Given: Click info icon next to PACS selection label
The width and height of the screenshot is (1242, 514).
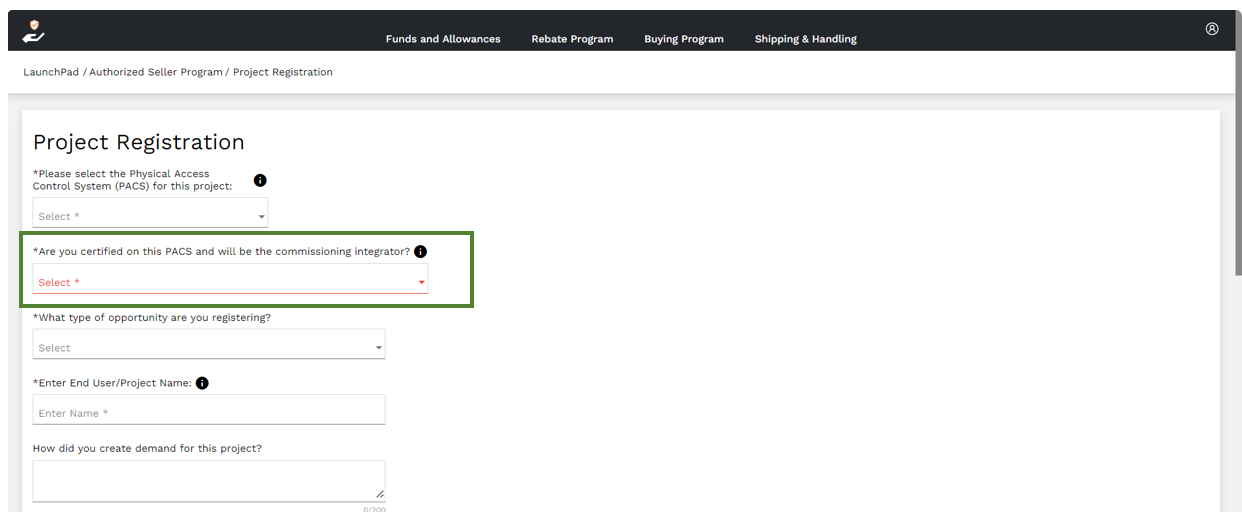Looking at the screenshot, I should click(x=260, y=181).
